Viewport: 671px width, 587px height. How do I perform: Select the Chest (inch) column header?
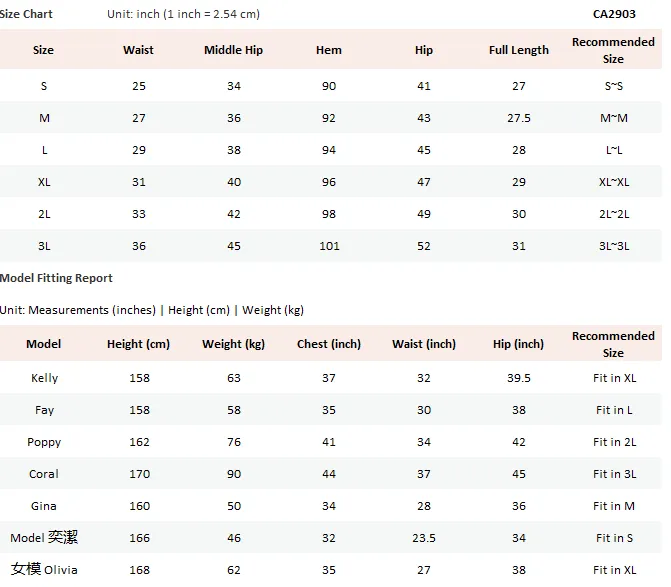(329, 344)
